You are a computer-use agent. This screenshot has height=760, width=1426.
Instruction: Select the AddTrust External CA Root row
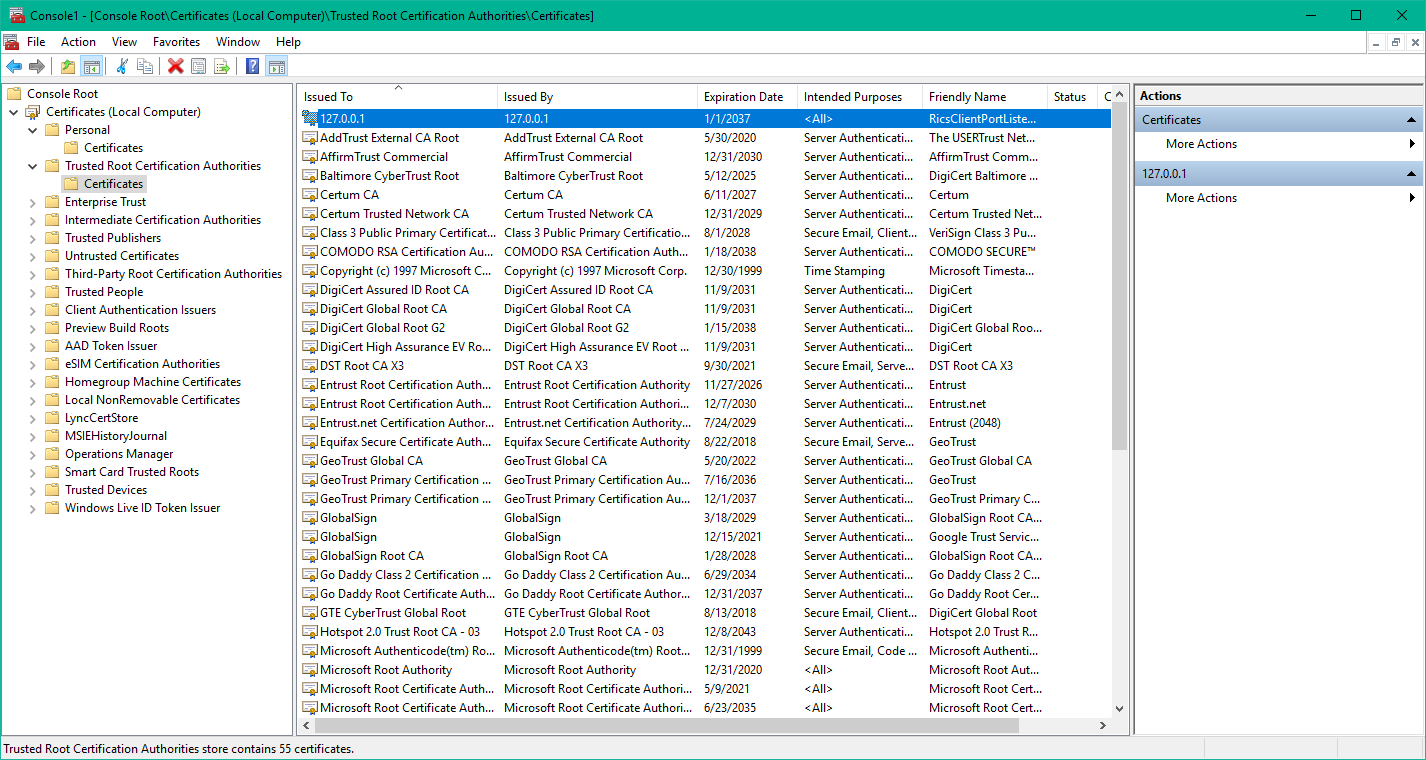pyautogui.click(x=705, y=138)
